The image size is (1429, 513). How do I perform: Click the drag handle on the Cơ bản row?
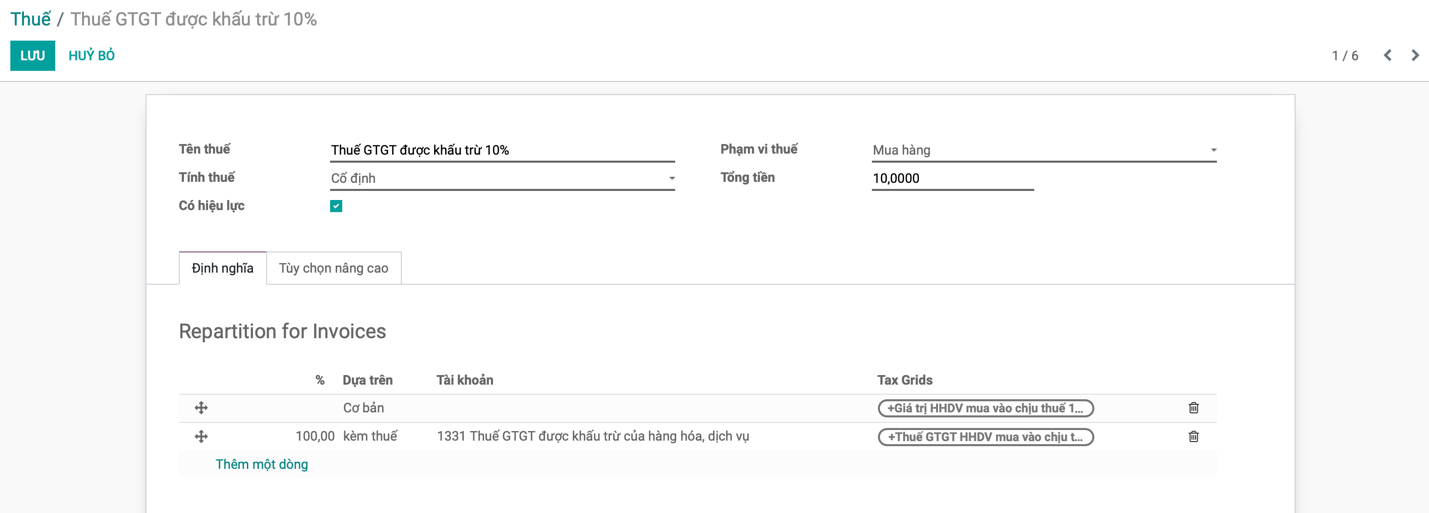201,408
